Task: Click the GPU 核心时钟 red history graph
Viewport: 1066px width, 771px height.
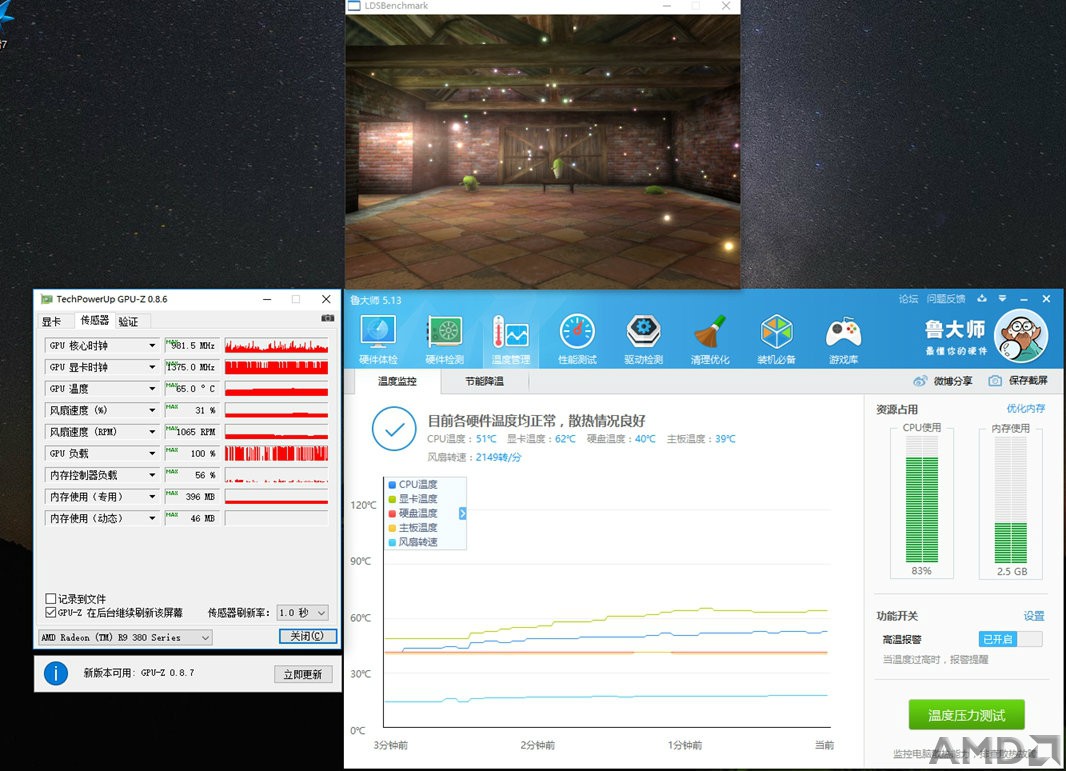Action: tap(277, 345)
